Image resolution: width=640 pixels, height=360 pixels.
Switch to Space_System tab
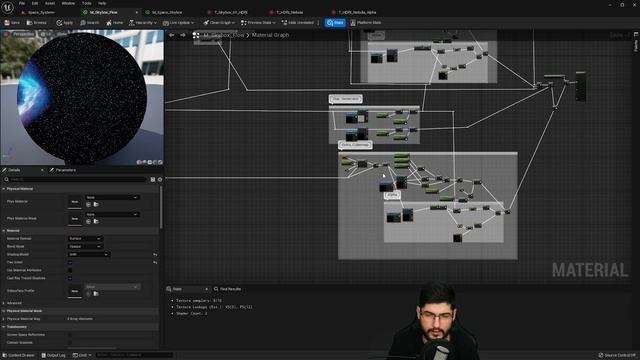point(39,13)
